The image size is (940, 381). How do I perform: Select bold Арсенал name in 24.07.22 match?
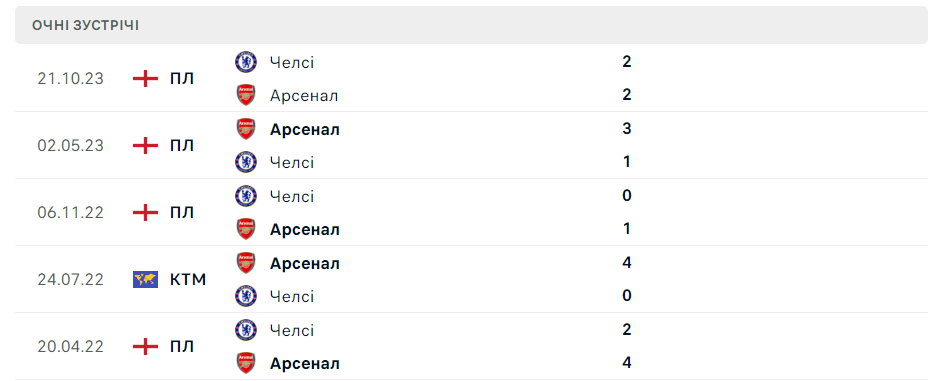tap(305, 264)
